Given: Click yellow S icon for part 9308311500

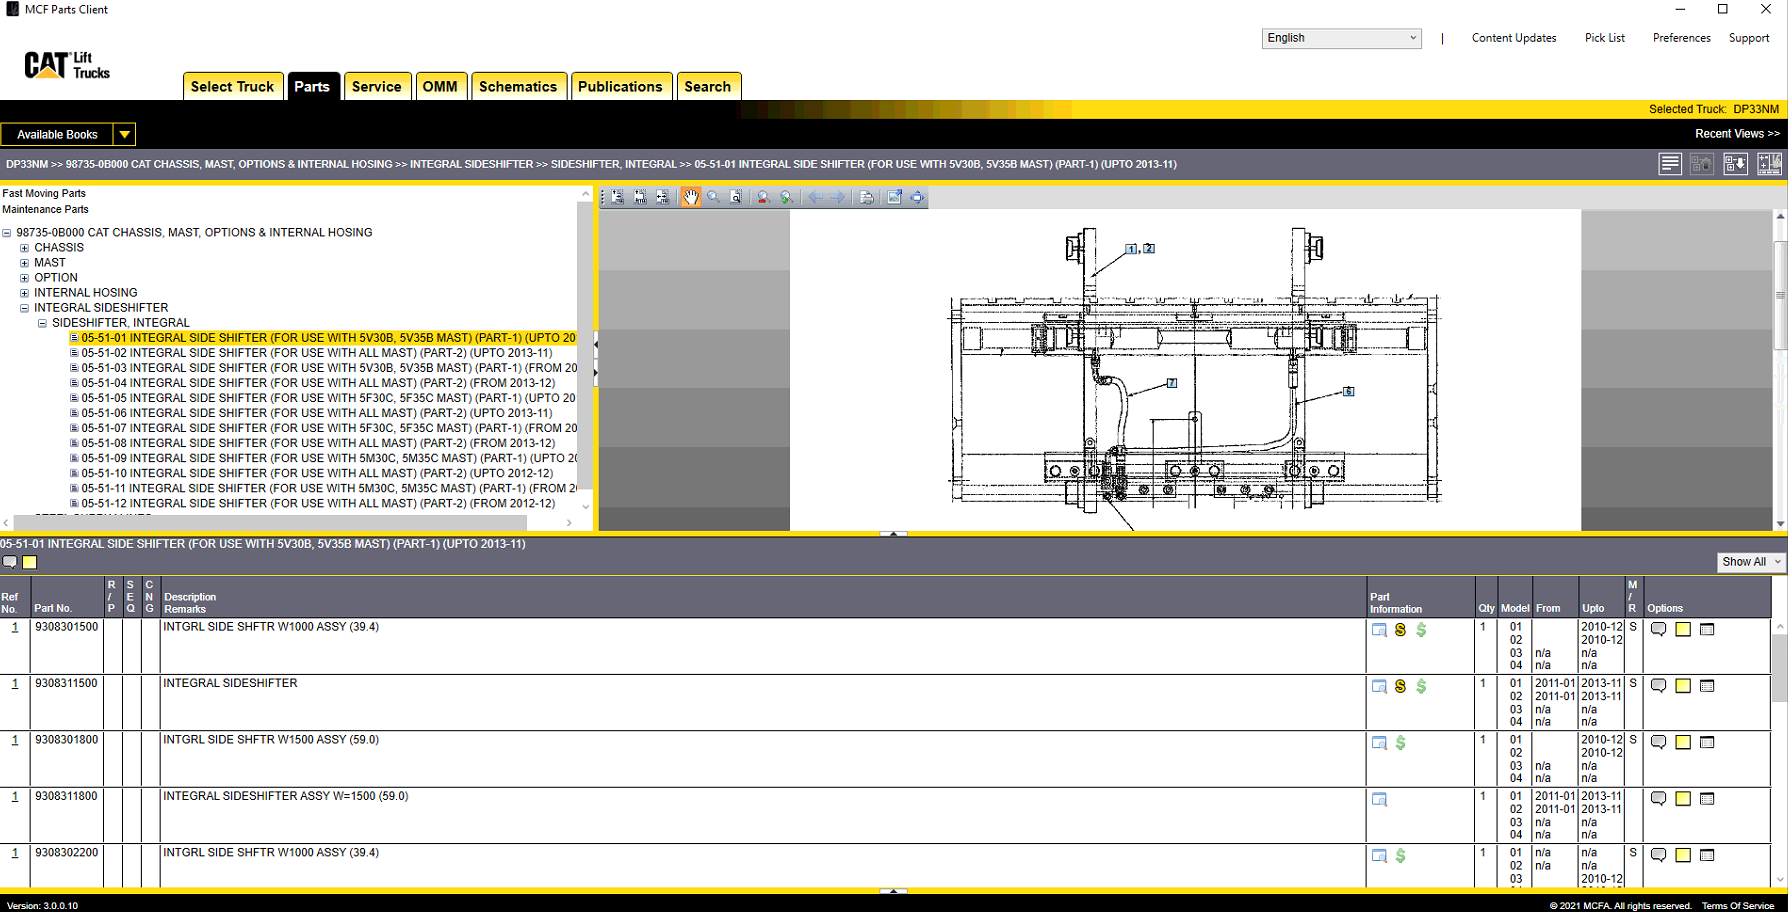Looking at the screenshot, I should tap(1400, 687).
